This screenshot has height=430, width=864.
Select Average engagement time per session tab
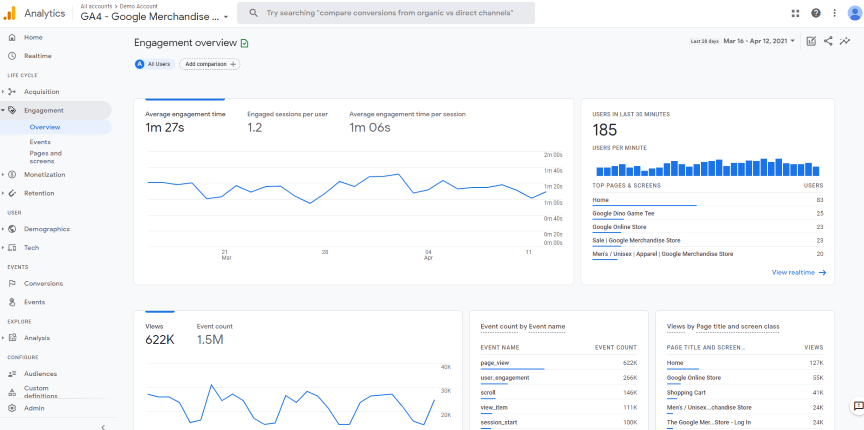click(407, 122)
